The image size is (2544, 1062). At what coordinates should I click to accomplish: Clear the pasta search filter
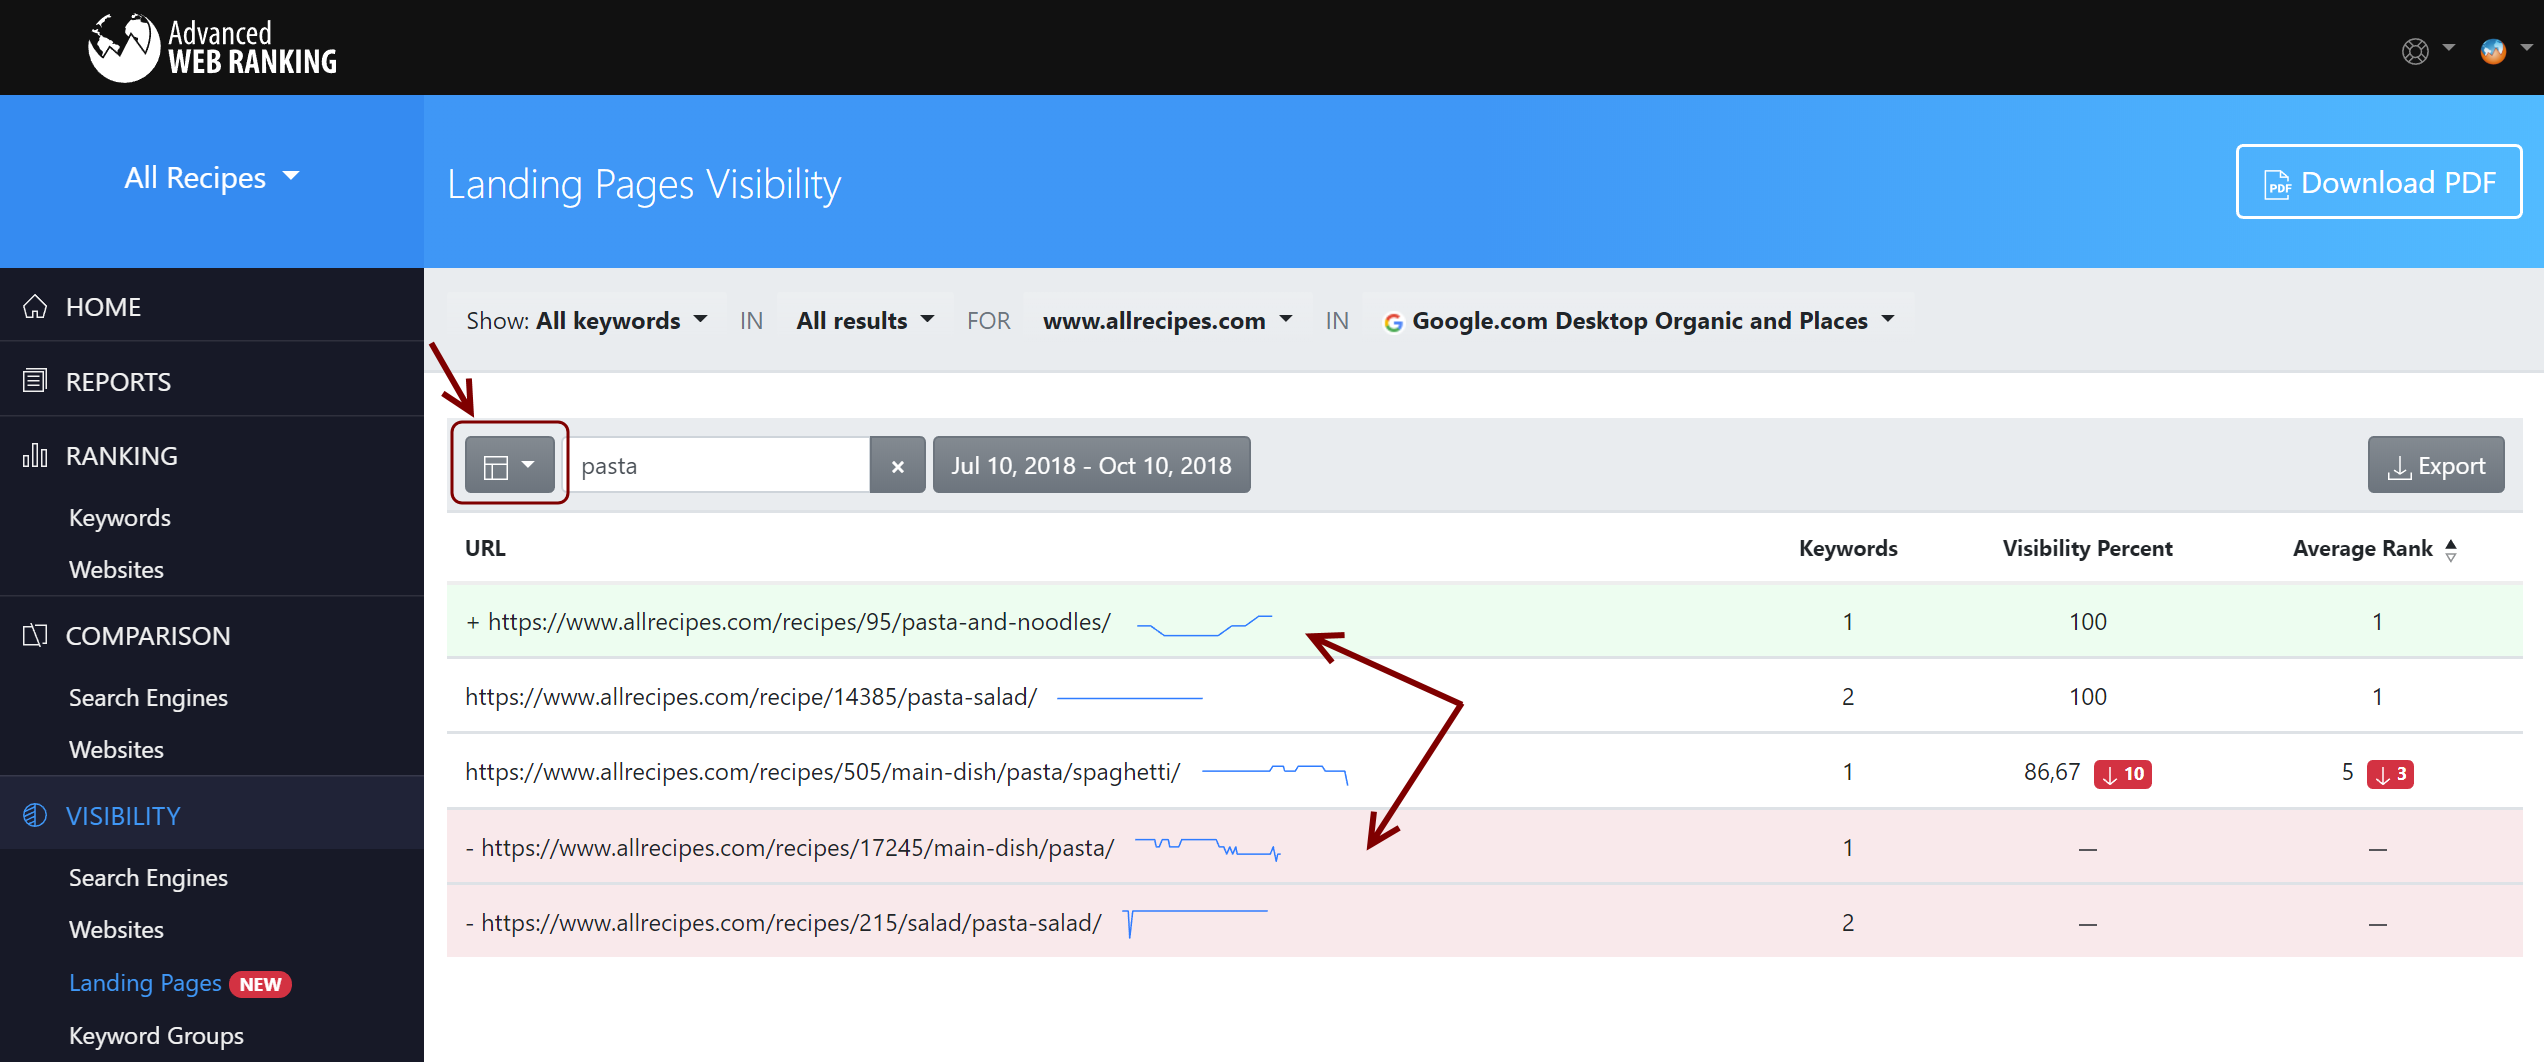897,465
